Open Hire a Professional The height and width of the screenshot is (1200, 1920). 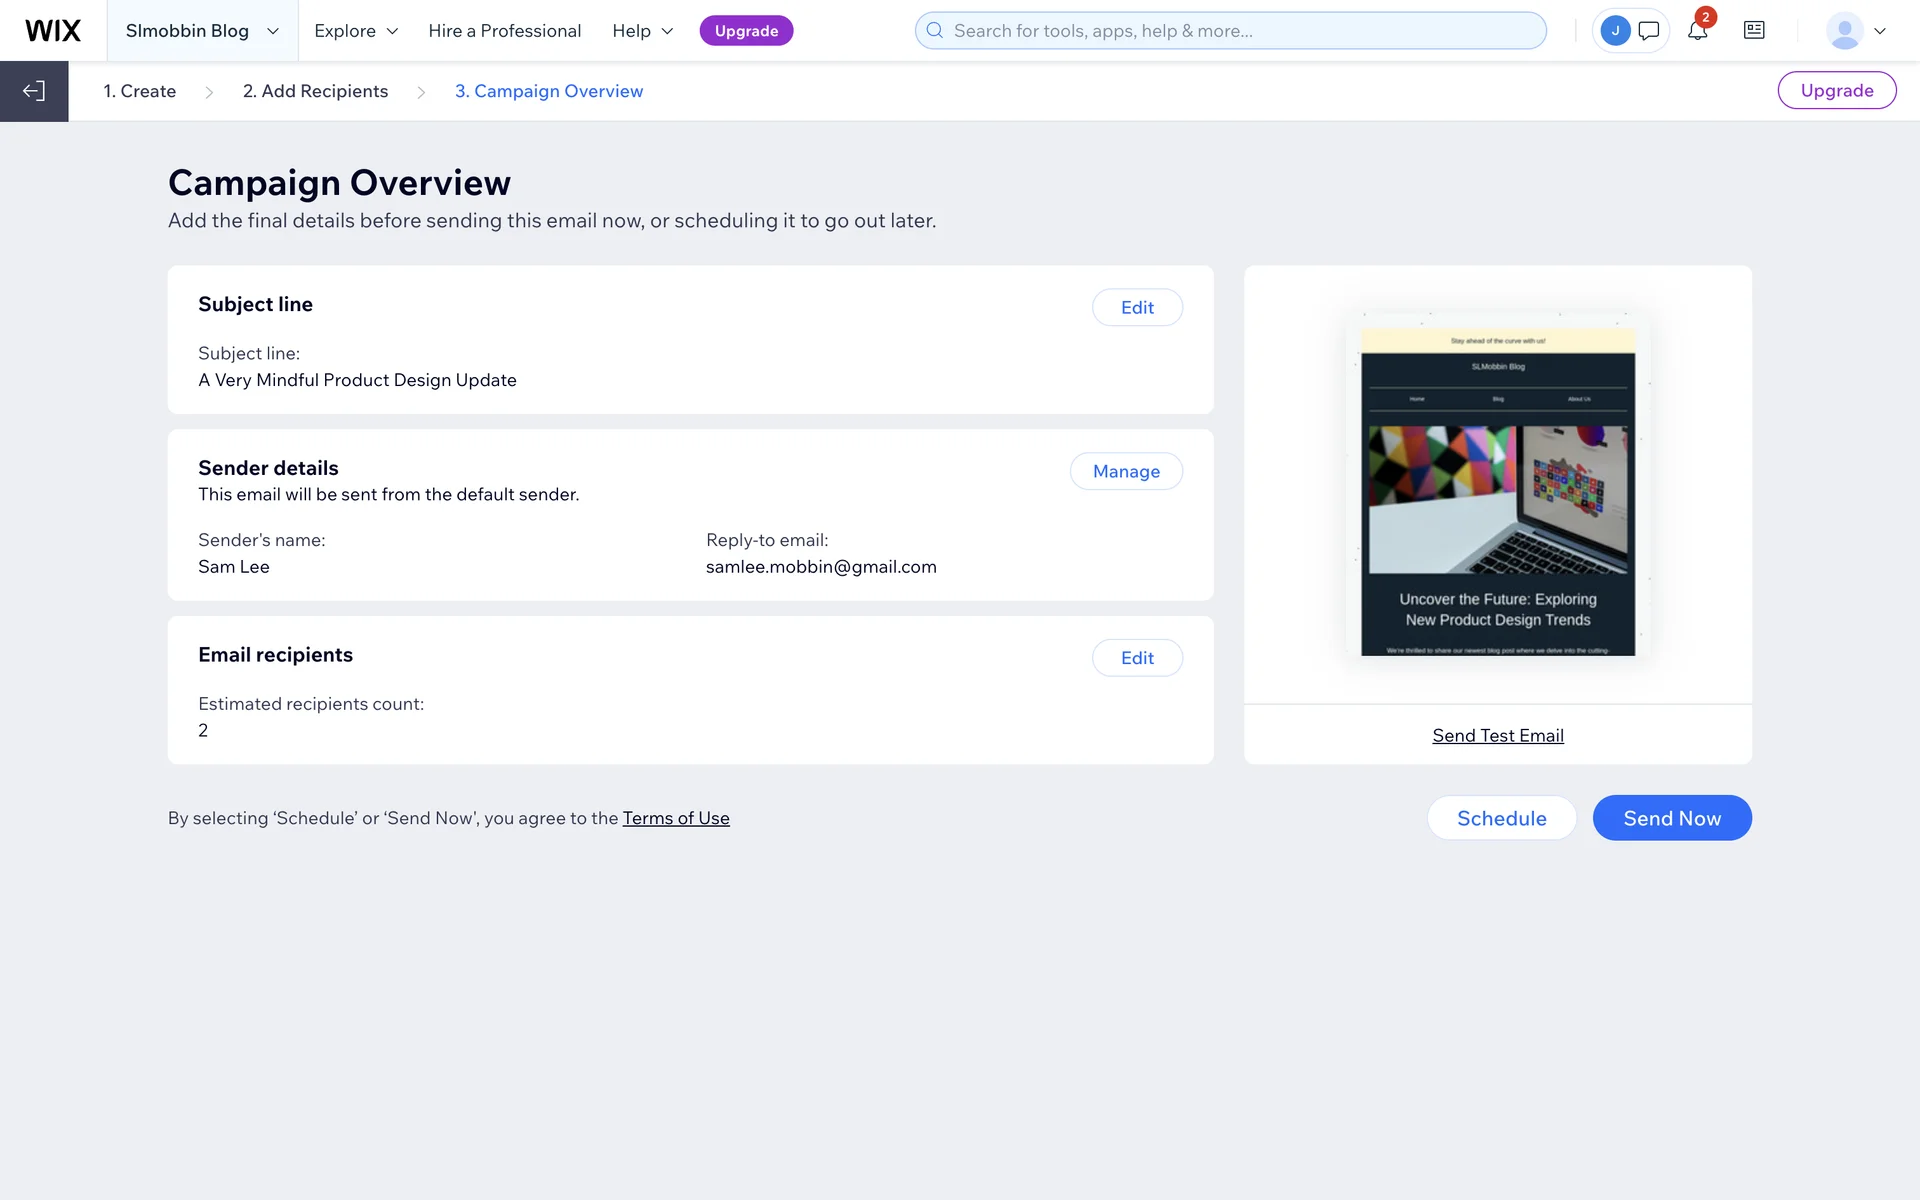tap(504, 31)
